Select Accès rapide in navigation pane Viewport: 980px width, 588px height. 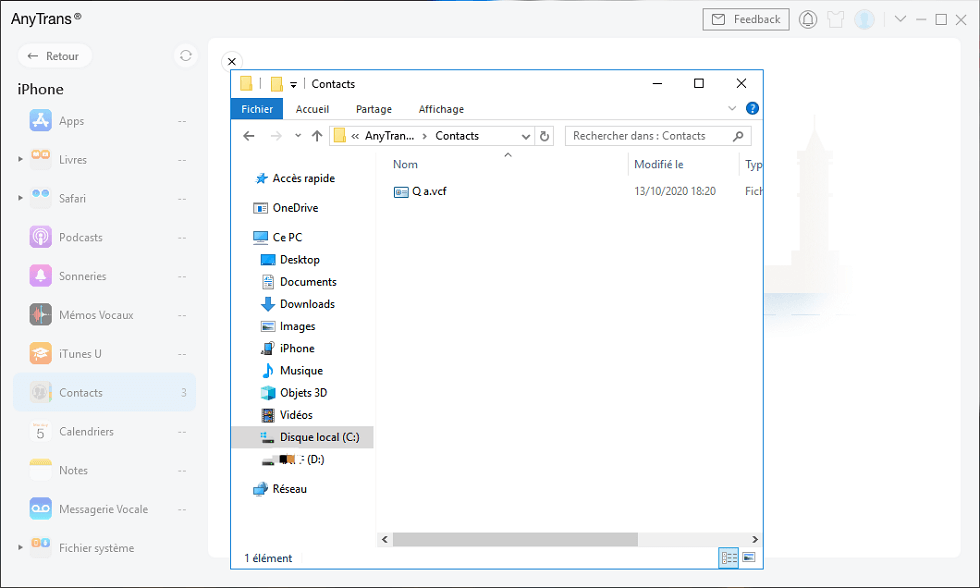303,178
